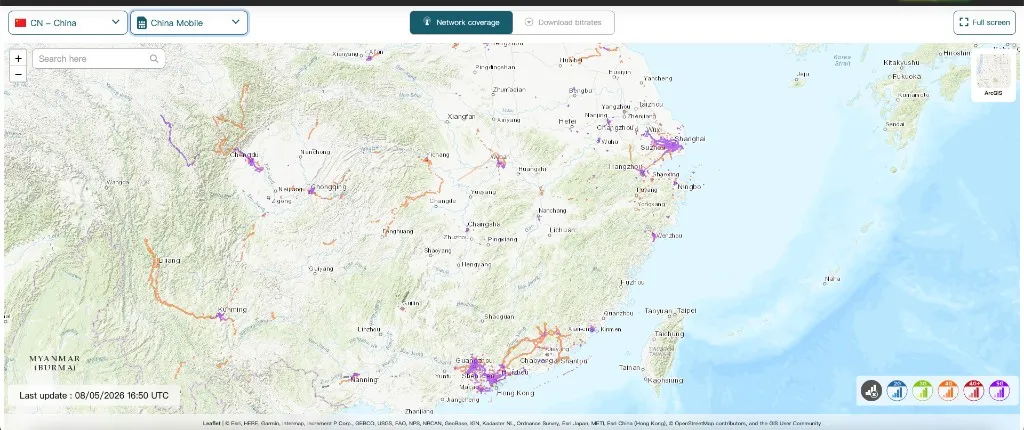Click the Kaohsiung label on the map
The width and height of the screenshot is (1024, 430).
[667, 380]
